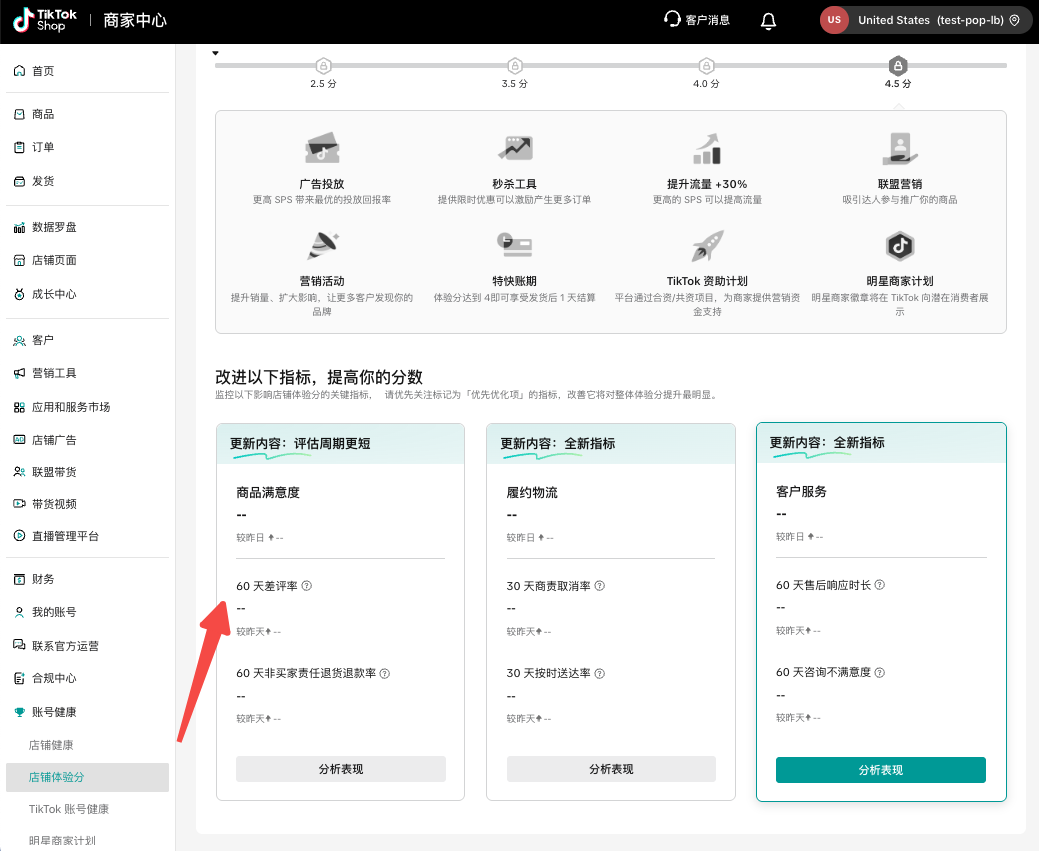Click the 特快账期 wallet icon
Viewport: 1039px width, 851px height.
(x=514, y=247)
